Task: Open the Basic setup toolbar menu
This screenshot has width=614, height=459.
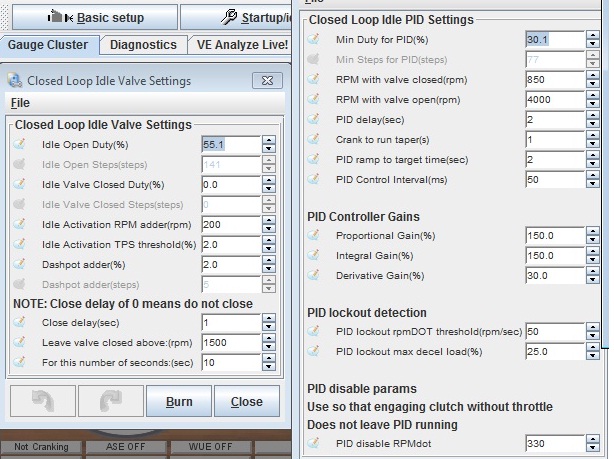Action: coord(89,17)
